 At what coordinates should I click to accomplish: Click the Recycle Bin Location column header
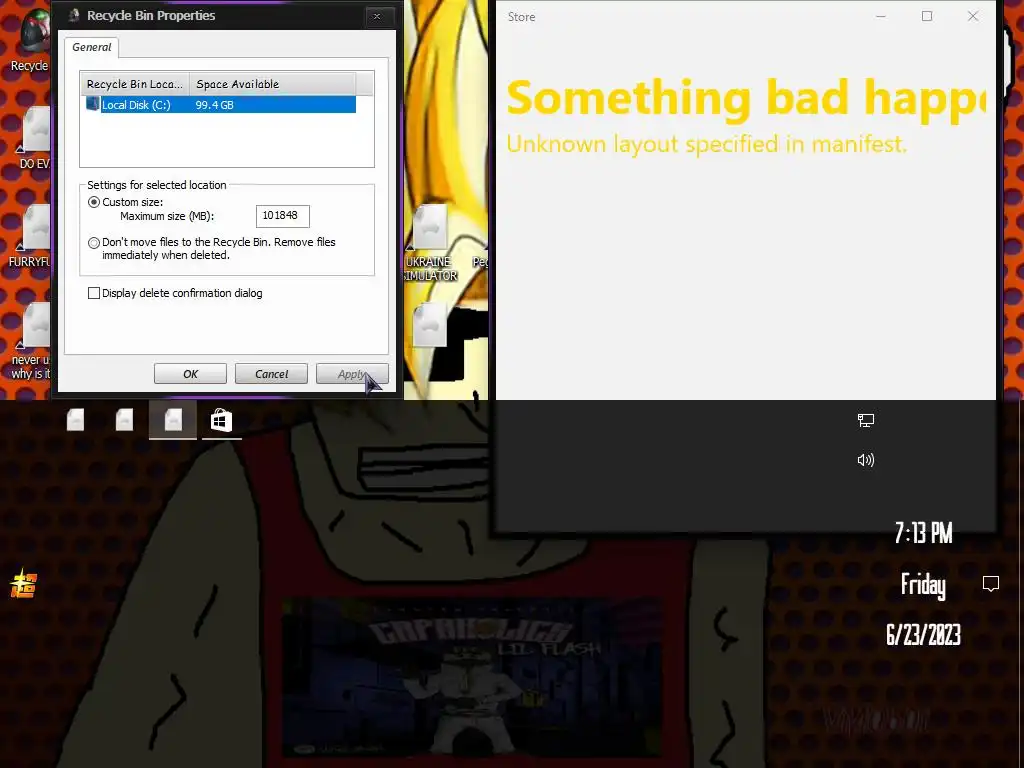pyautogui.click(x=135, y=84)
